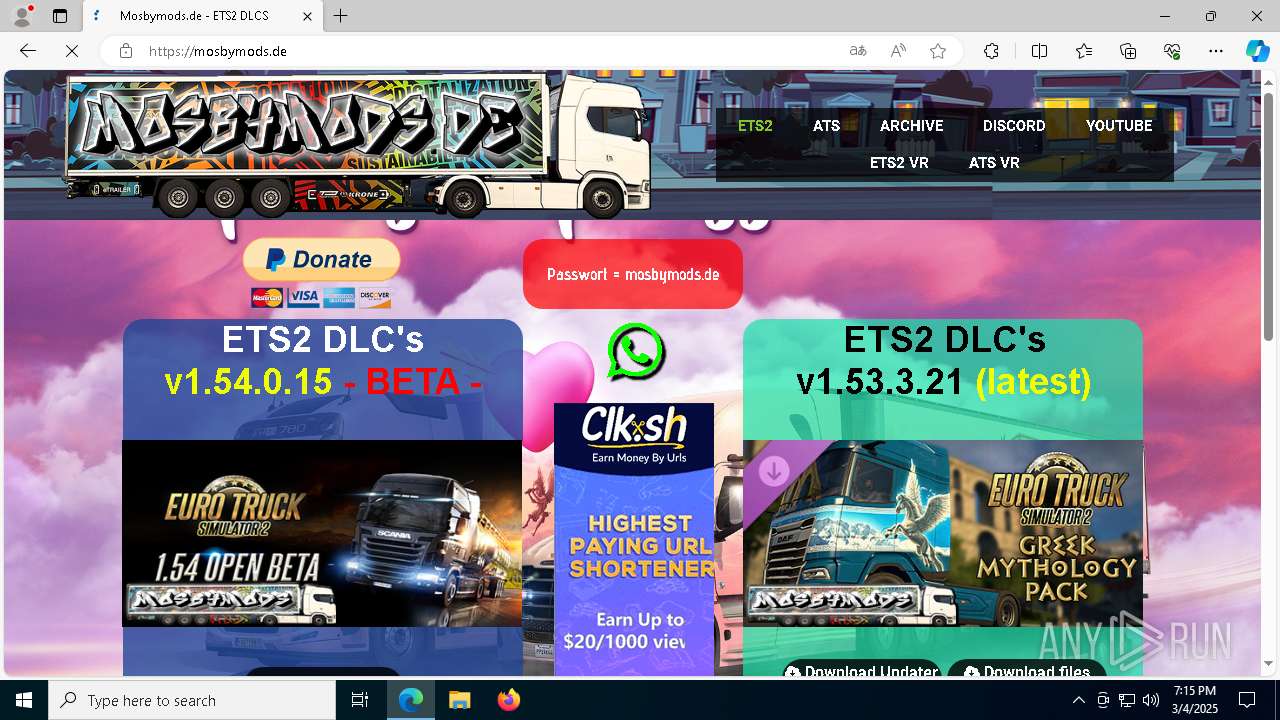
Task: Show hidden system tray icons
Action: (x=1078, y=700)
